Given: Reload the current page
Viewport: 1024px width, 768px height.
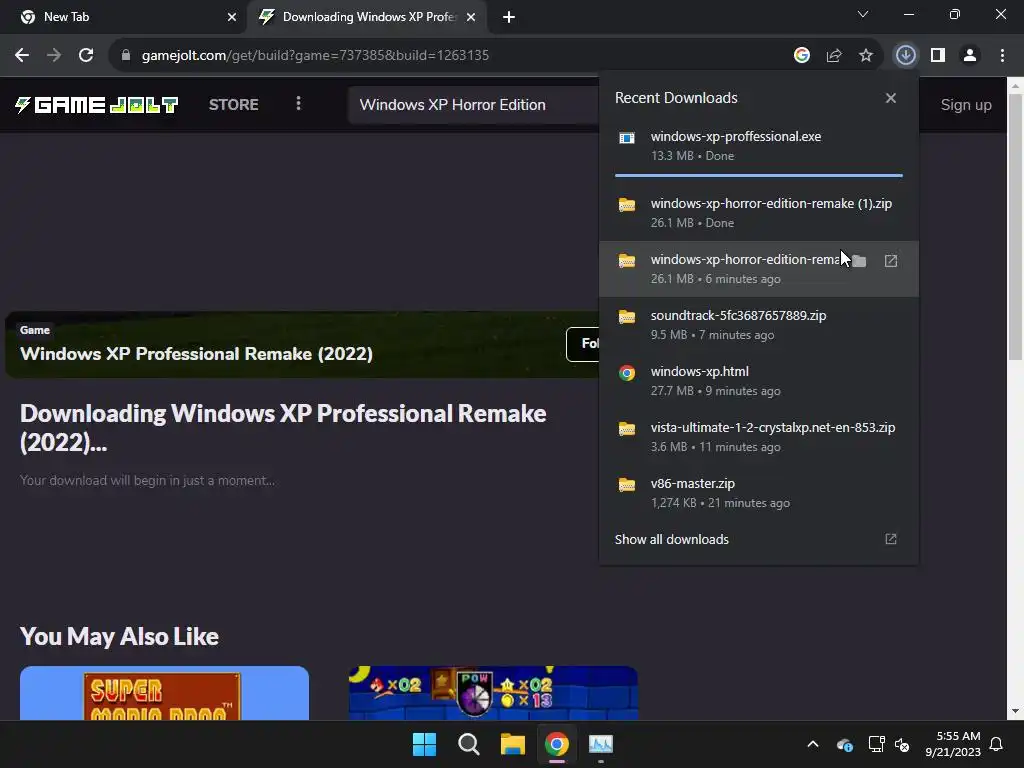Looking at the screenshot, I should pos(86,56).
